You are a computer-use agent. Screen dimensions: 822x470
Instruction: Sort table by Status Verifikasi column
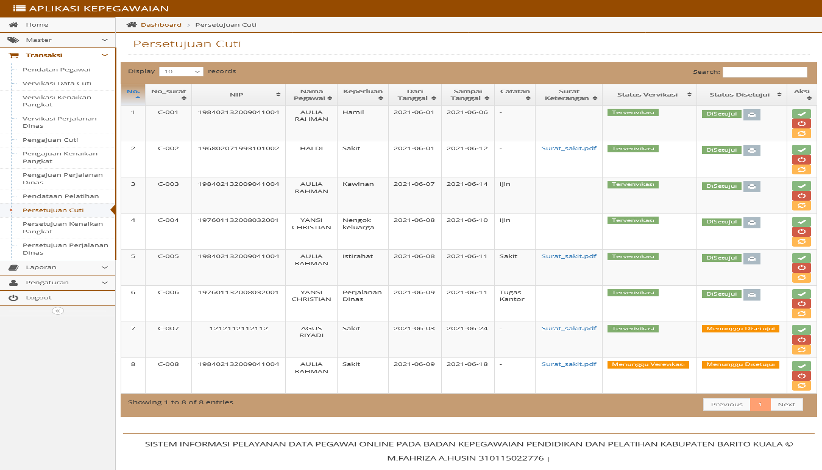[x=649, y=95]
